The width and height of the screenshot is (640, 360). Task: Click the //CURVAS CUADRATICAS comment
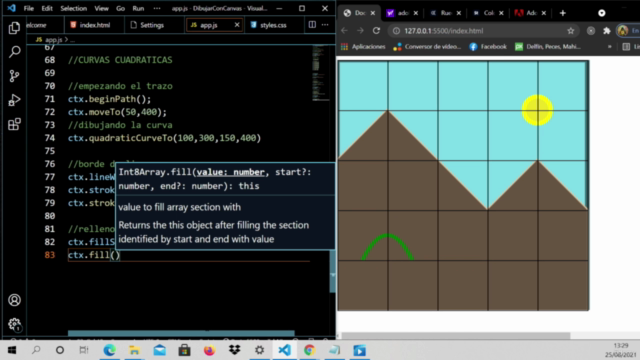click(120, 60)
